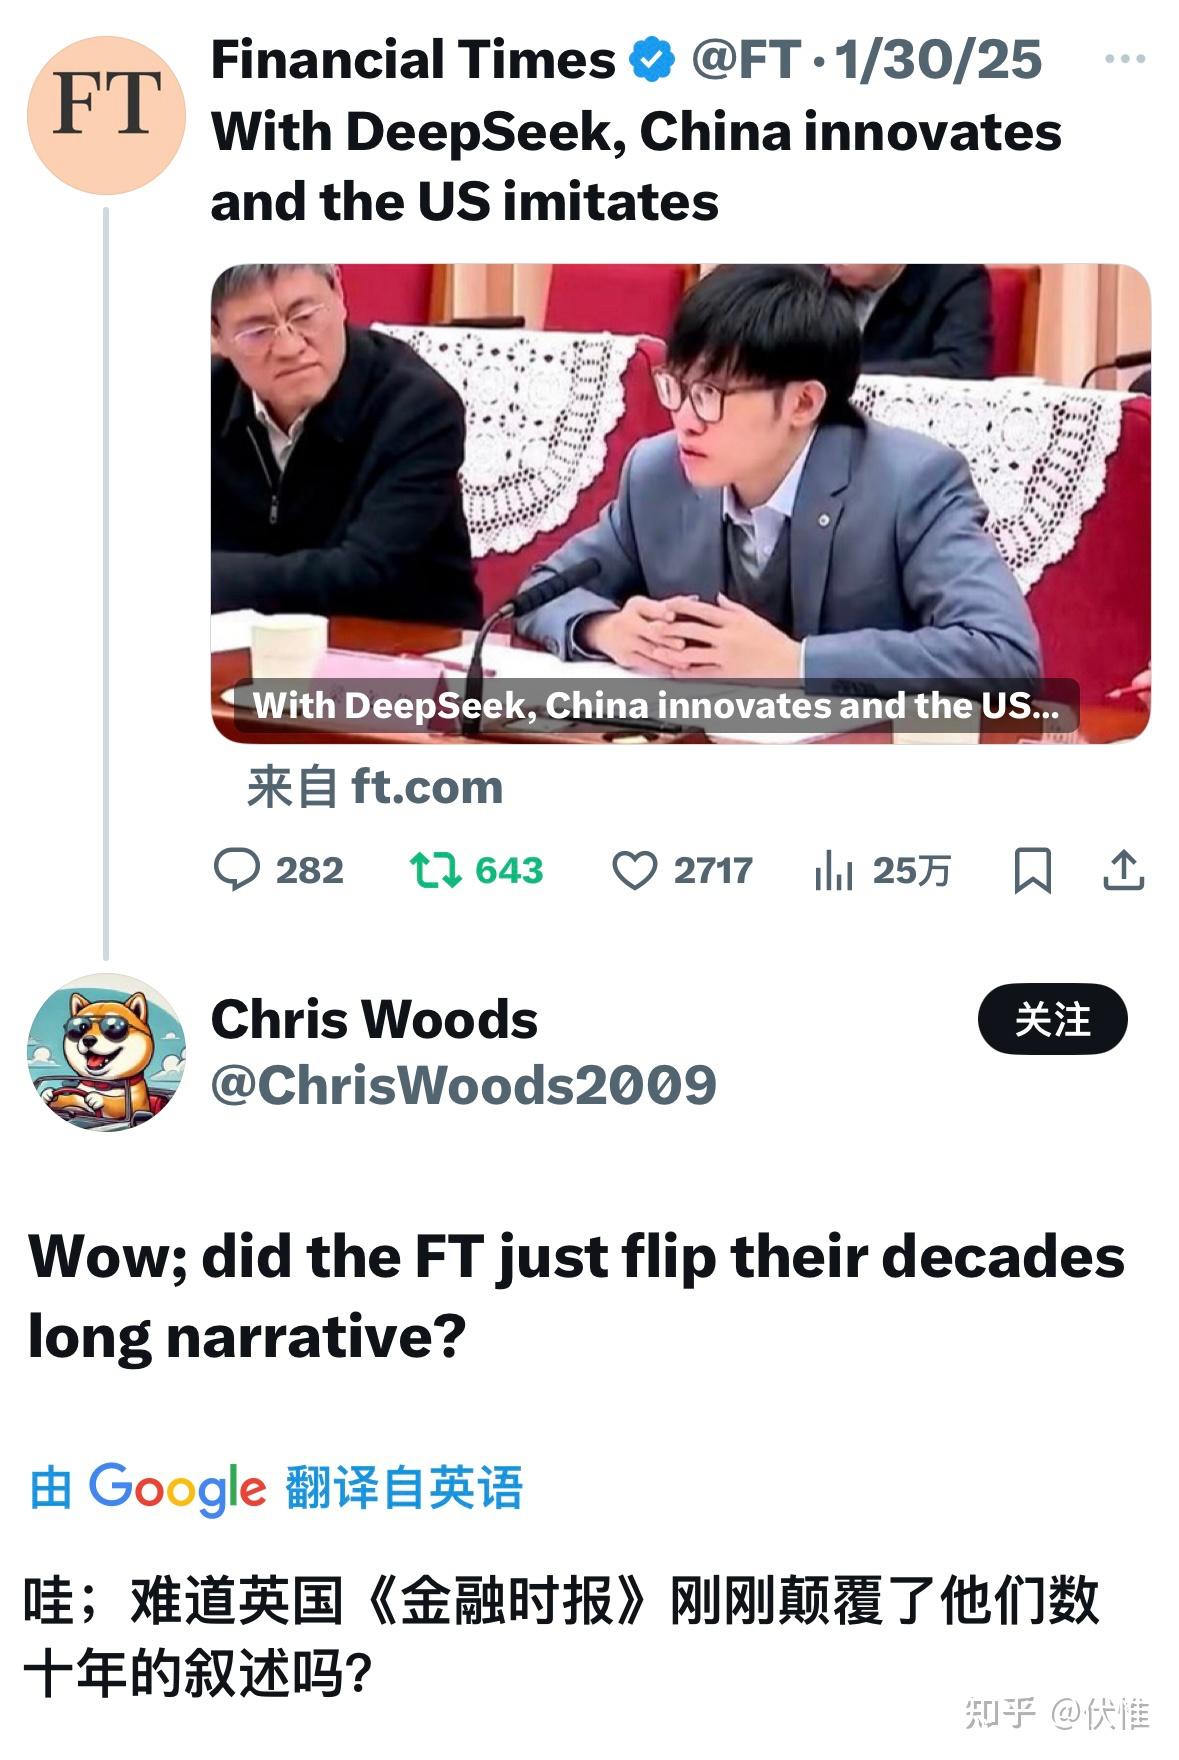Tap the @ChrisWoods2009 handle
The image size is (1179, 1760).
click(464, 1085)
